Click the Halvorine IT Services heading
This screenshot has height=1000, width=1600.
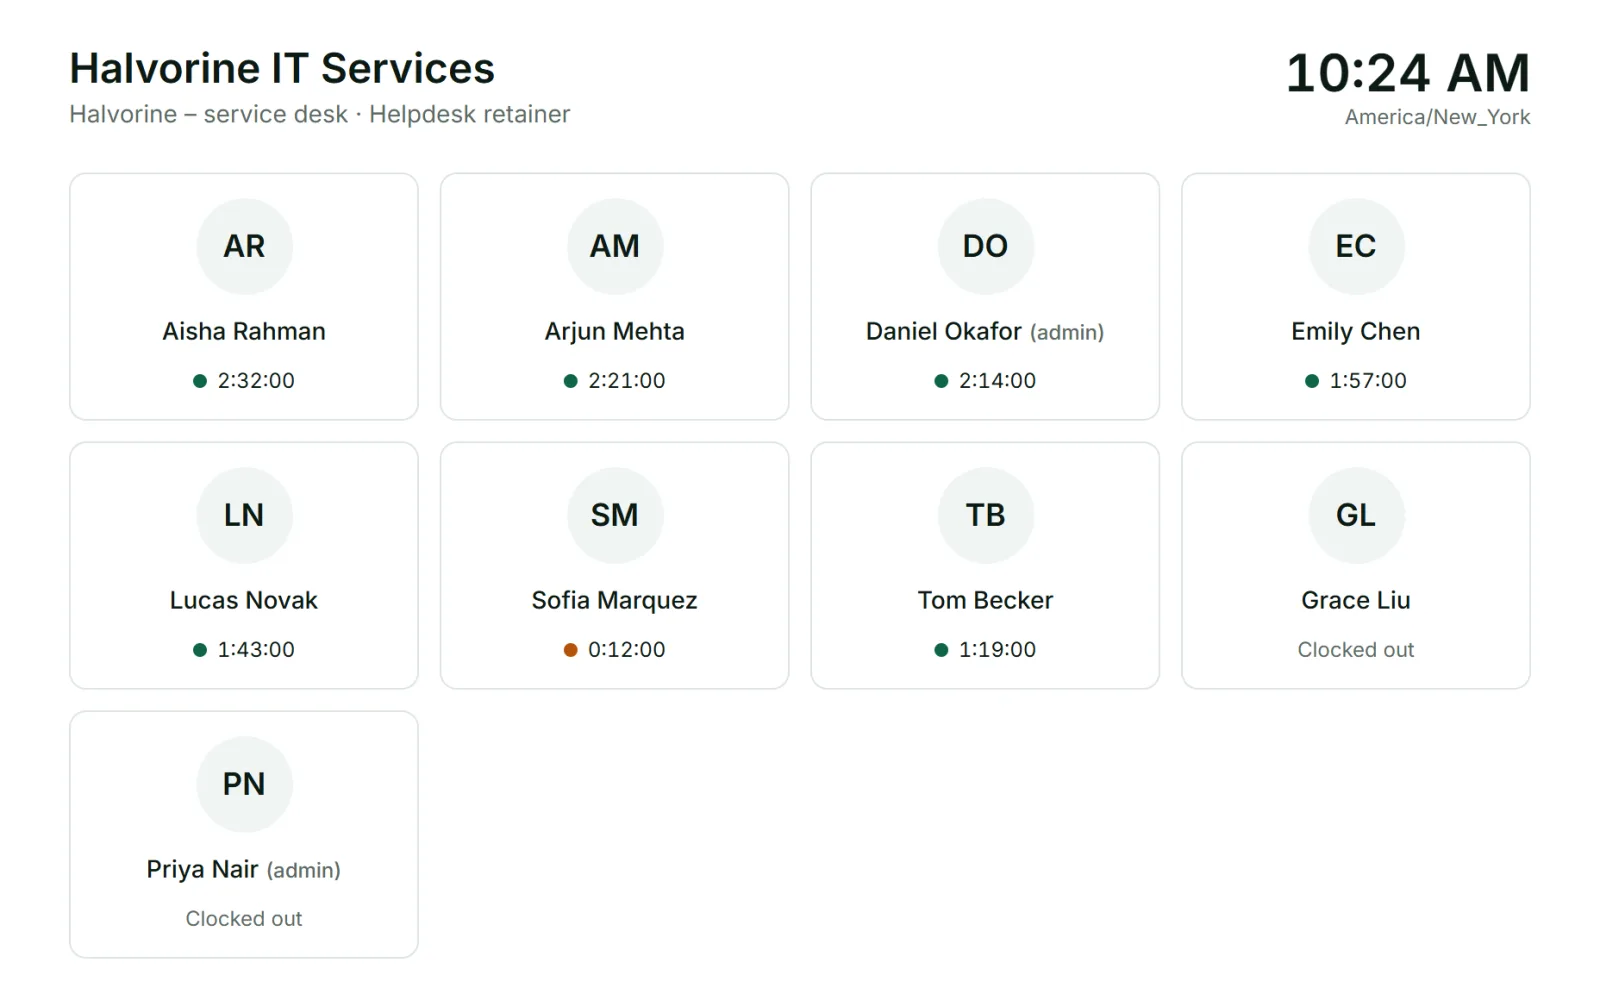(x=282, y=69)
